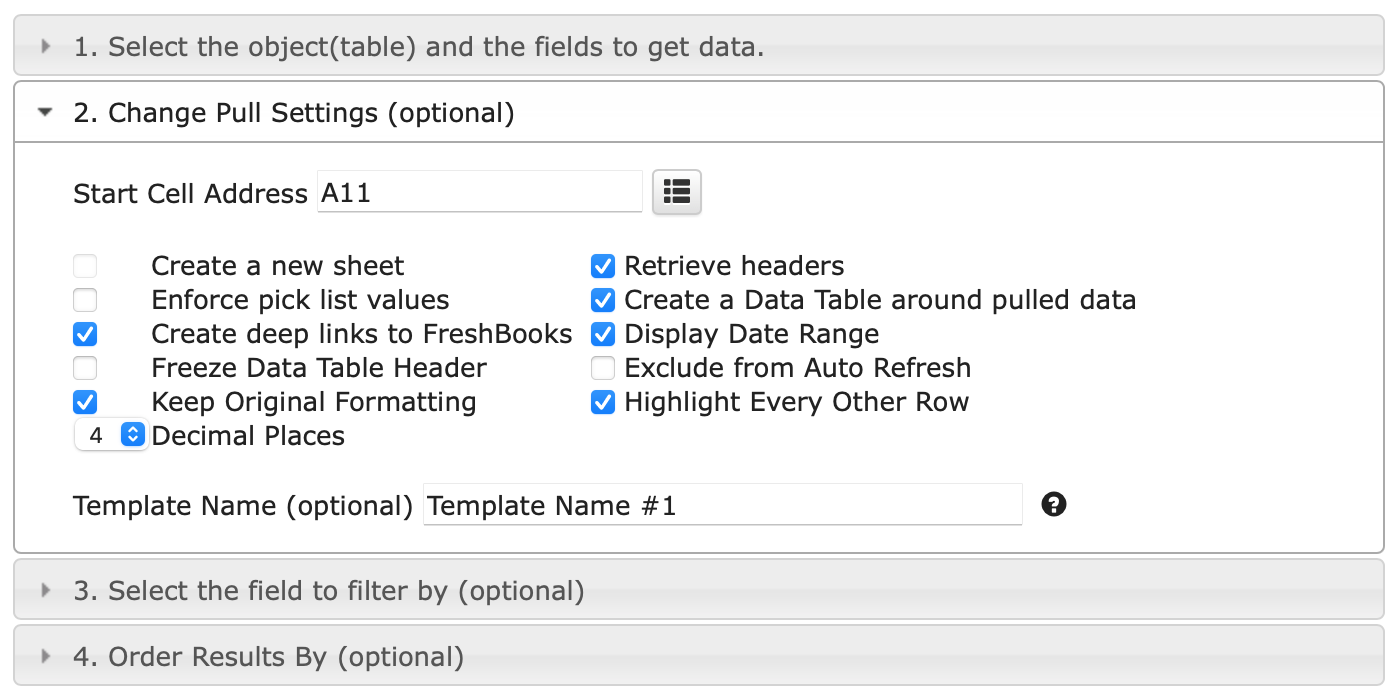Disable Retrieve headers option
Screen dimensions: 1394x690
point(603,266)
